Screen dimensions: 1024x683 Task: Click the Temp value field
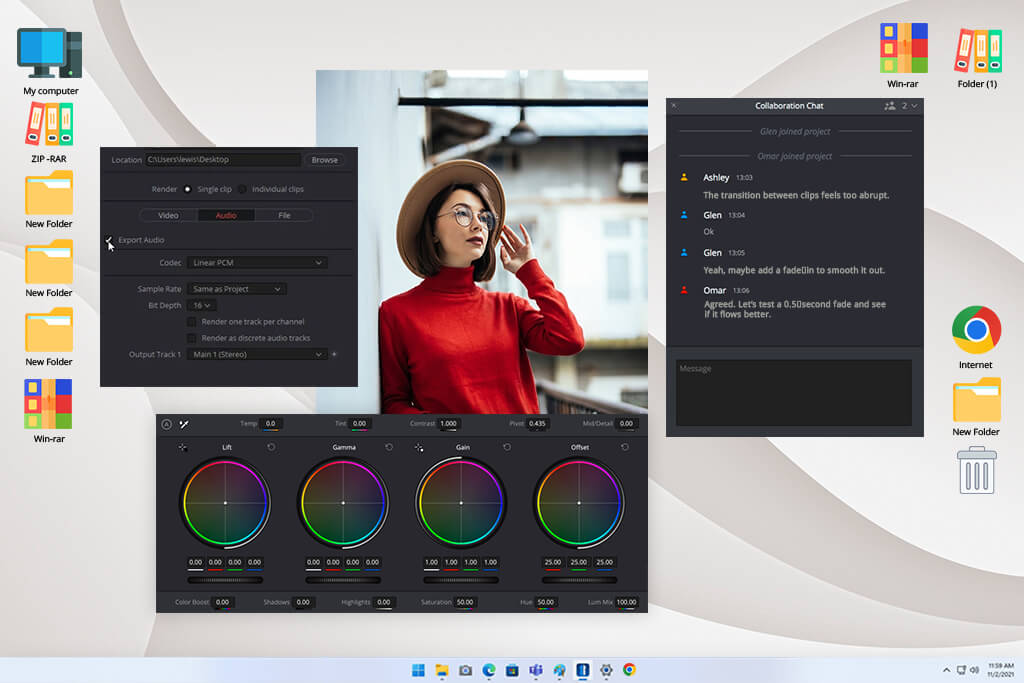point(270,424)
